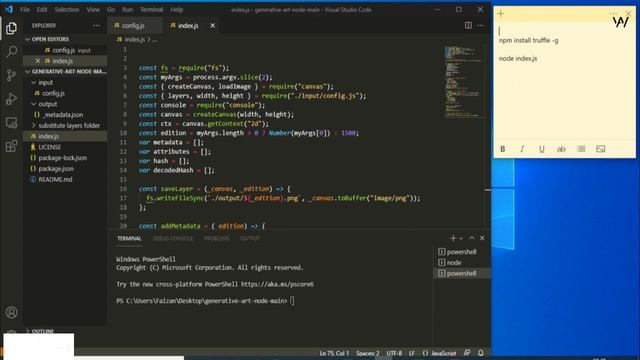
Task: Click the code minimap overview
Action: coord(463,82)
